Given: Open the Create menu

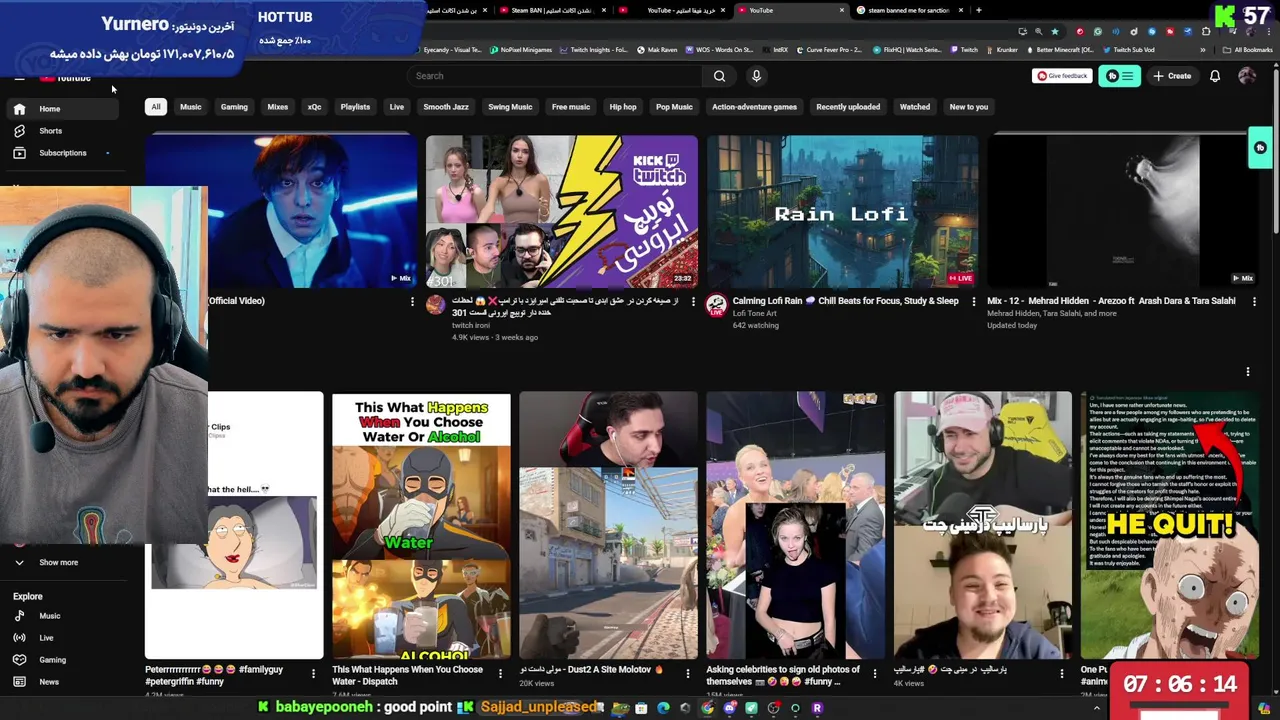Looking at the screenshot, I should [x=1172, y=76].
